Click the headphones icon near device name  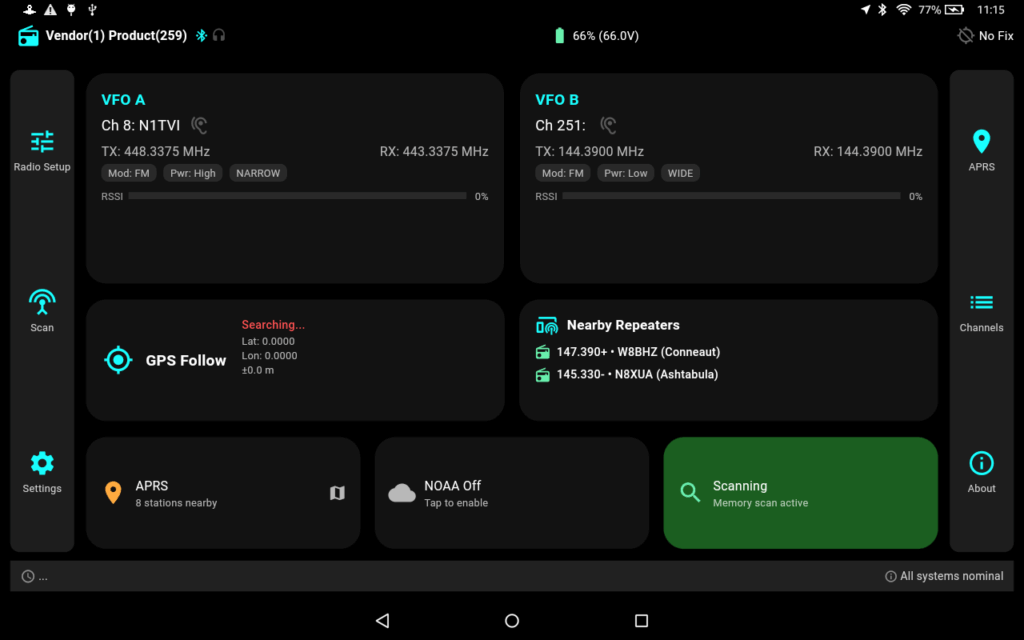pyautogui.click(x=219, y=35)
